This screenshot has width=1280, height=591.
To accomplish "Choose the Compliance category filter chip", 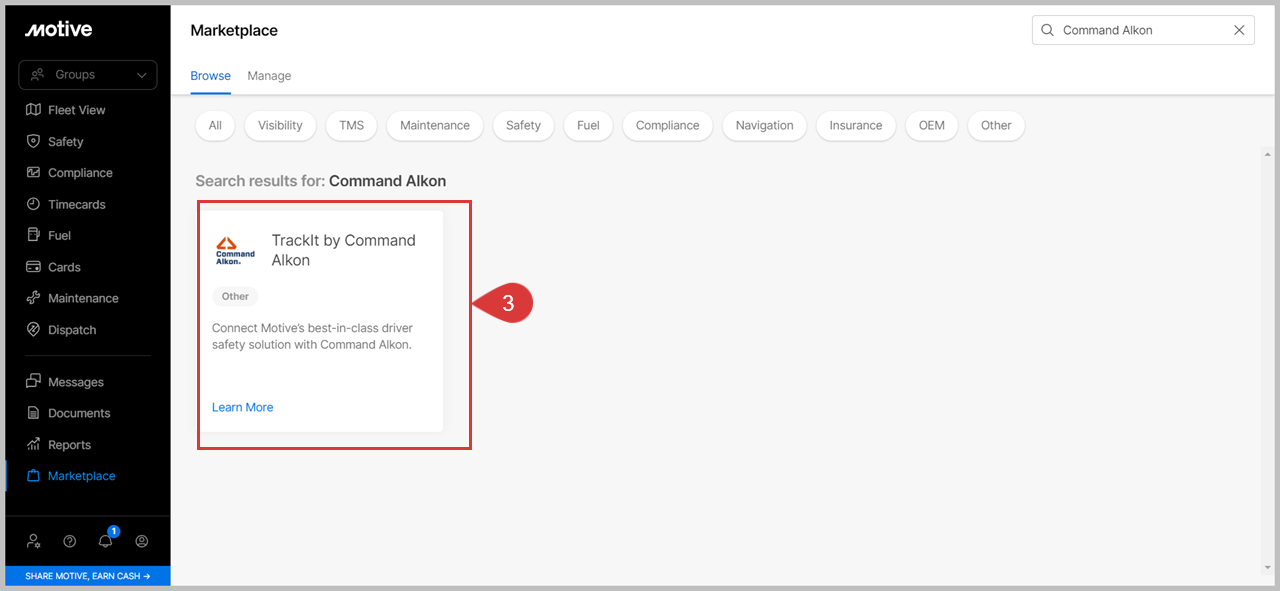I will click(x=668, y=125).
